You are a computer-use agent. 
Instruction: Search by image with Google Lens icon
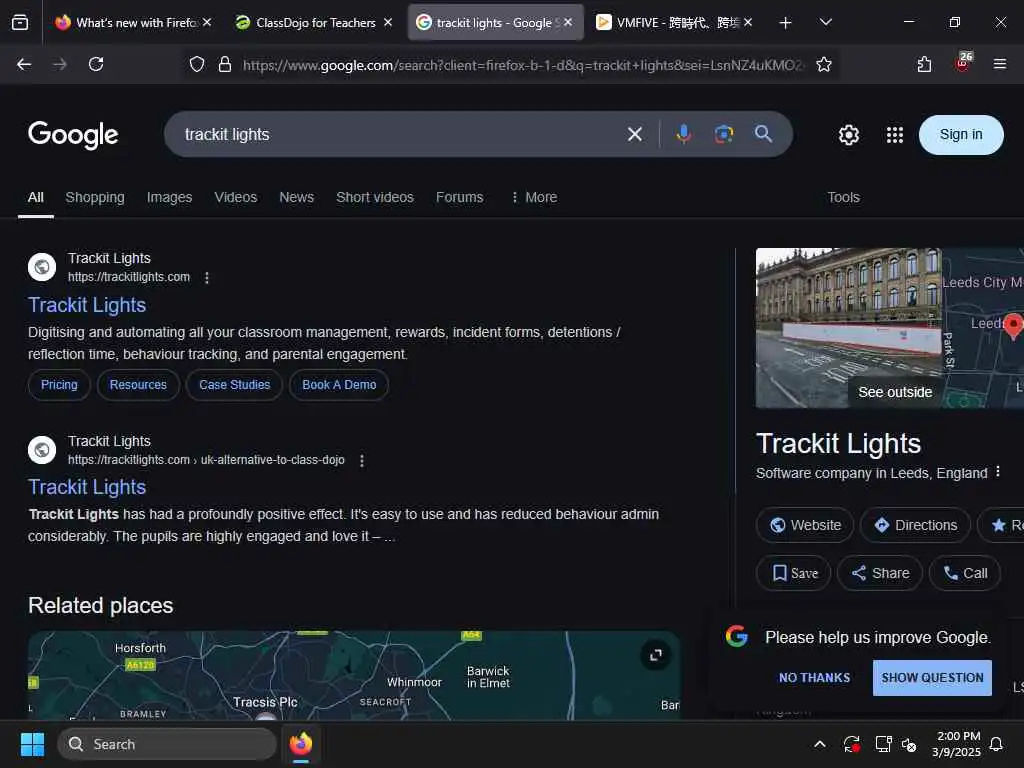pos(724,135)
